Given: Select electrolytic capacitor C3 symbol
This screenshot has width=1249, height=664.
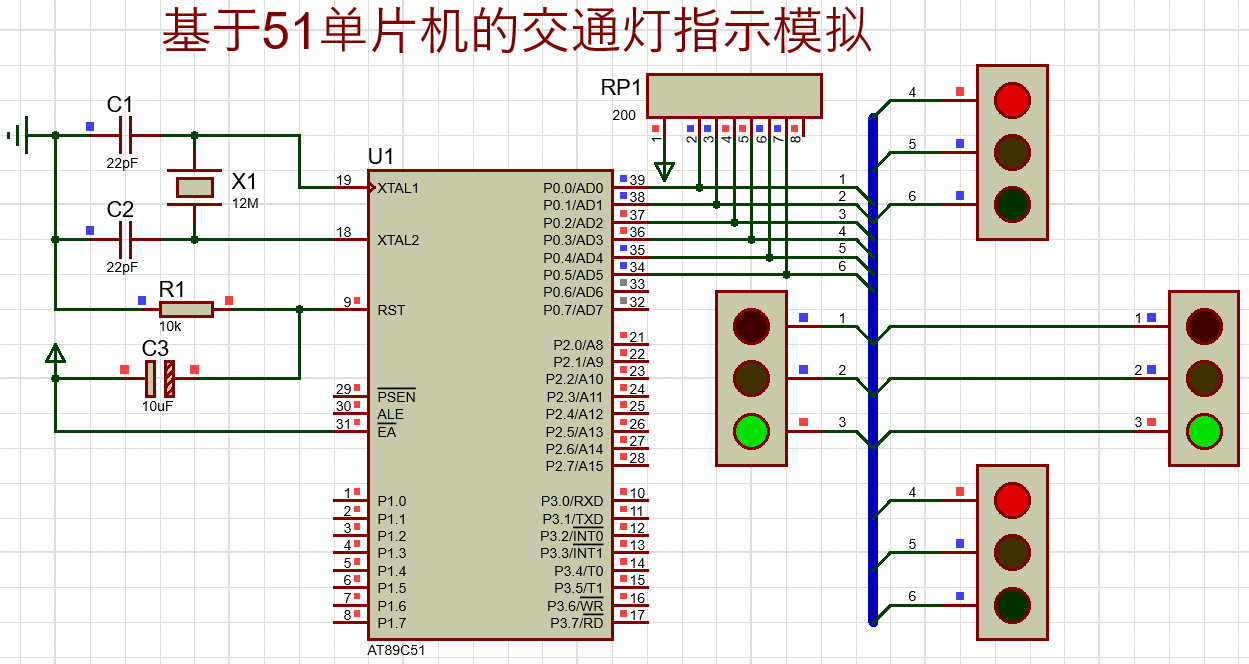Looking at the screenshot, I should click(x=159, y=379).
